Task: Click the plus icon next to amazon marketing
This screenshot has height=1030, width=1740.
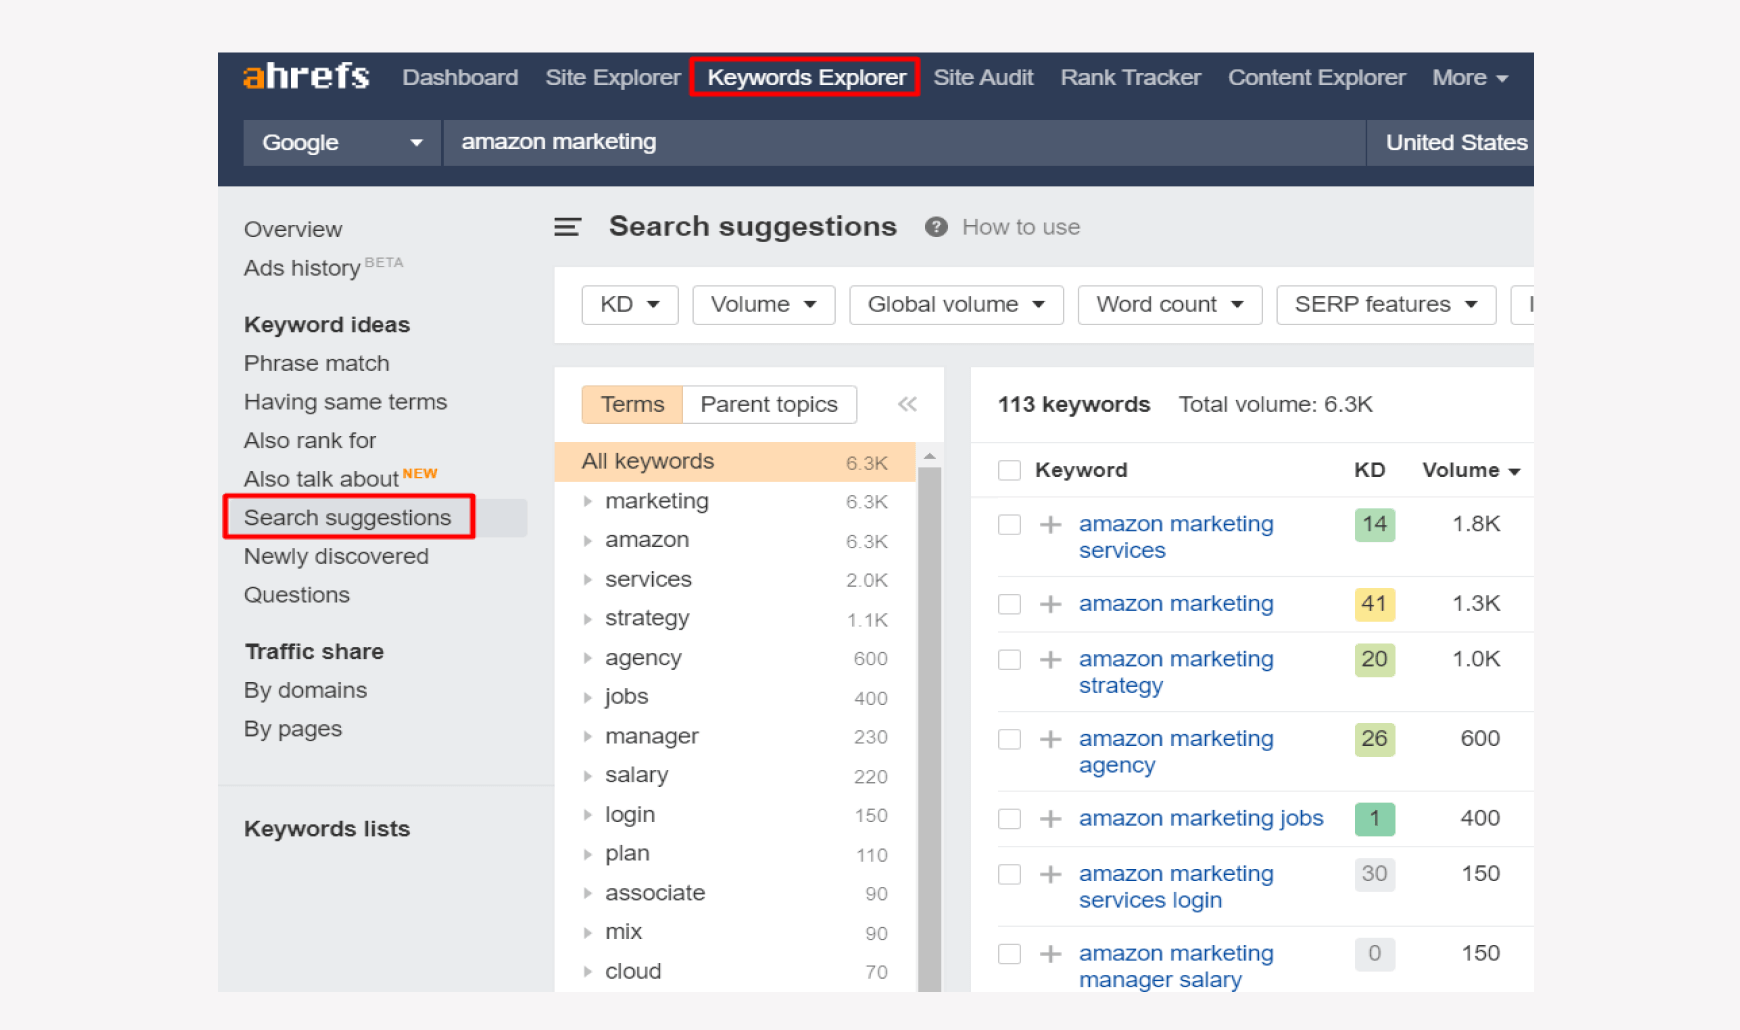Action: pyautogui.click(x=1050, y=604)
